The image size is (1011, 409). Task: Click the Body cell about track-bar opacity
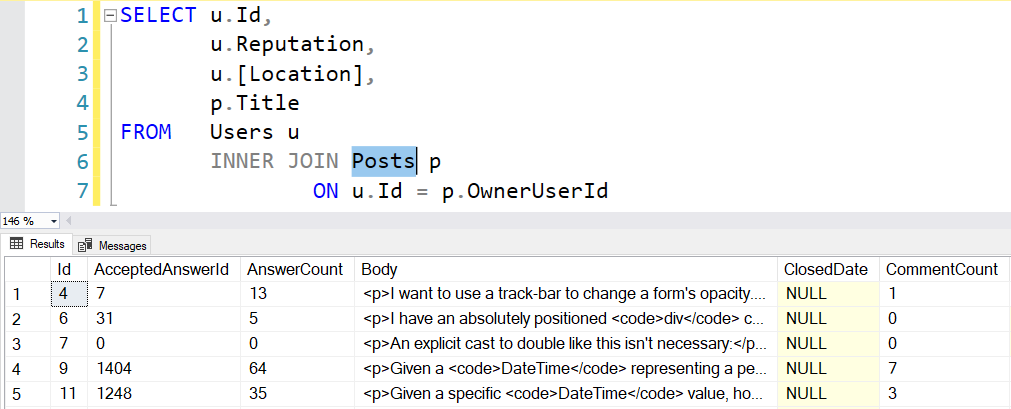[565, 294]
